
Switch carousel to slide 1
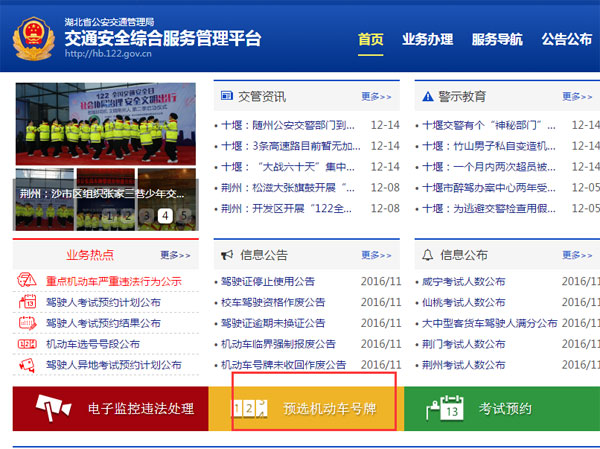point(109,216)
